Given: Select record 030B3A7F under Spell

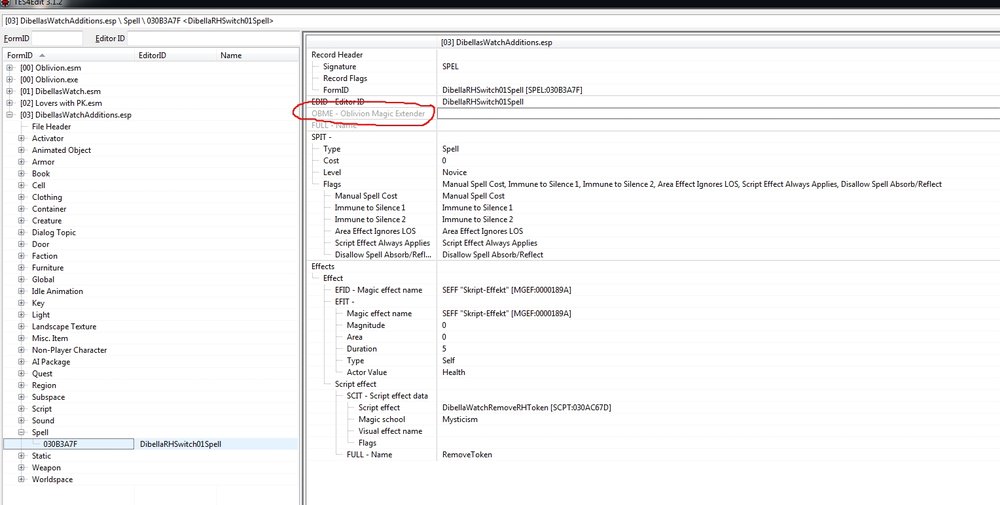Looking at the screenshot, I should coord(60,444).
